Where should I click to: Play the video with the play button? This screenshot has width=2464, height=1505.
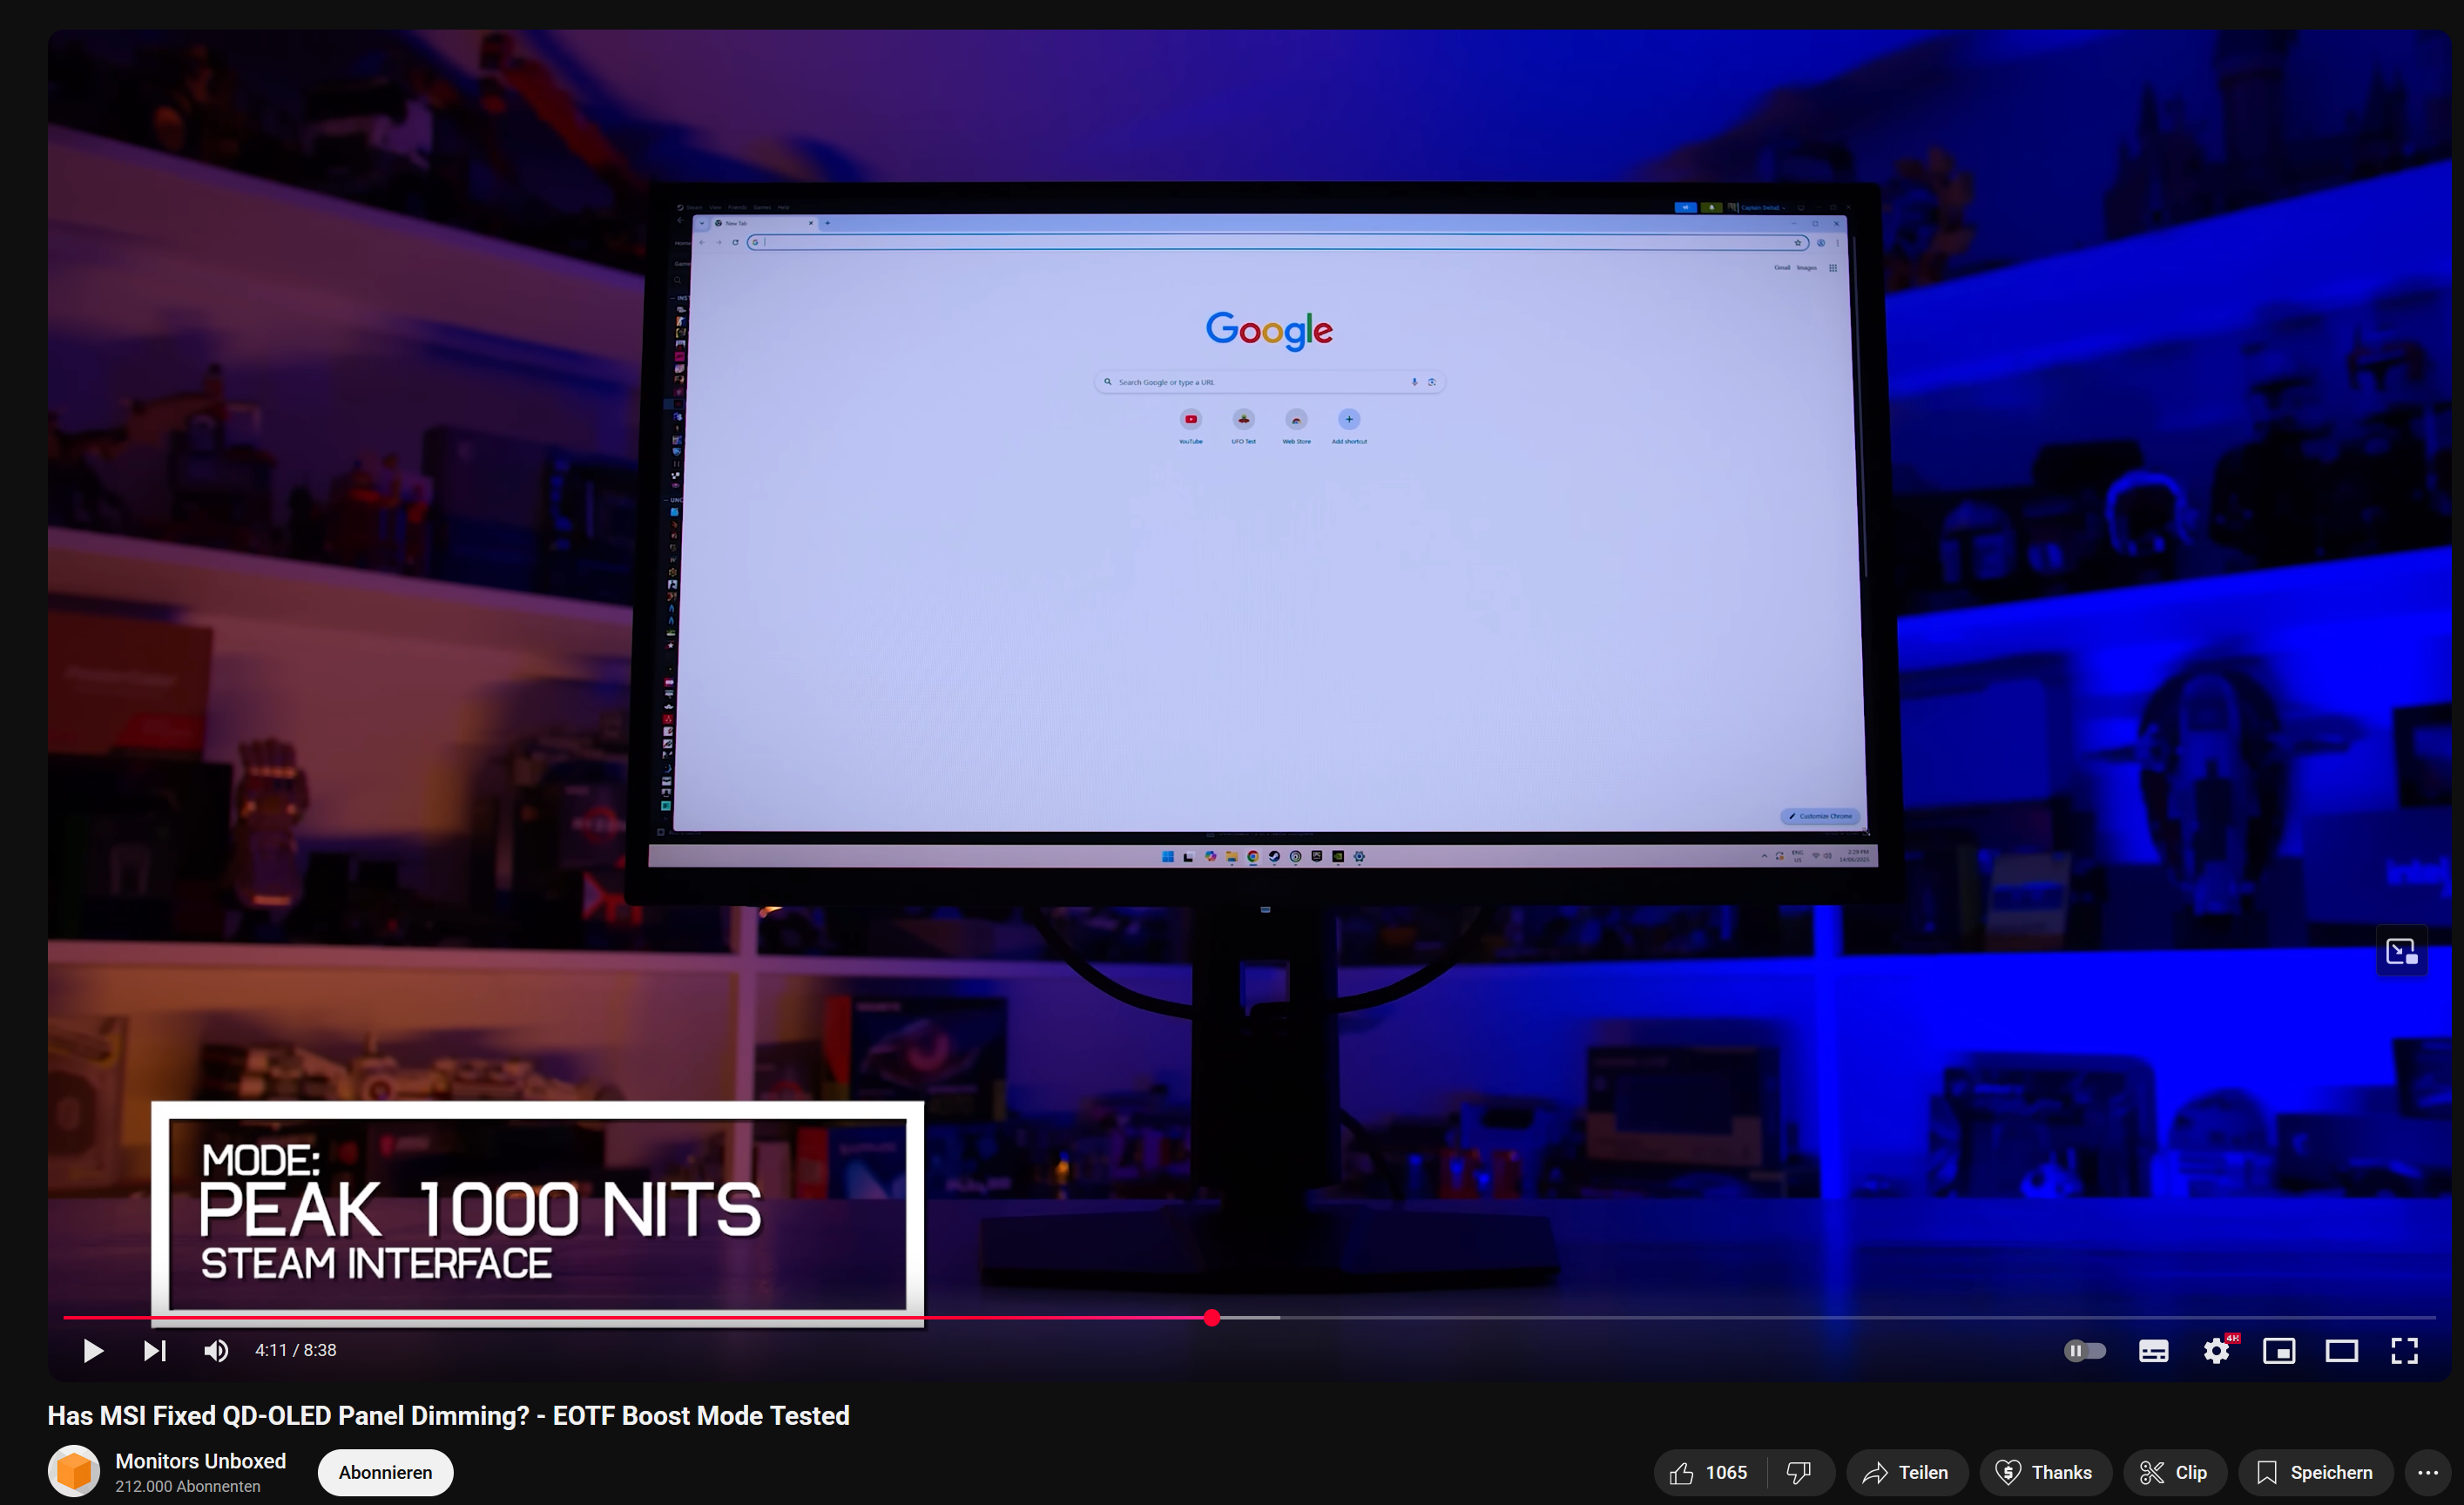click(92, 1350)
